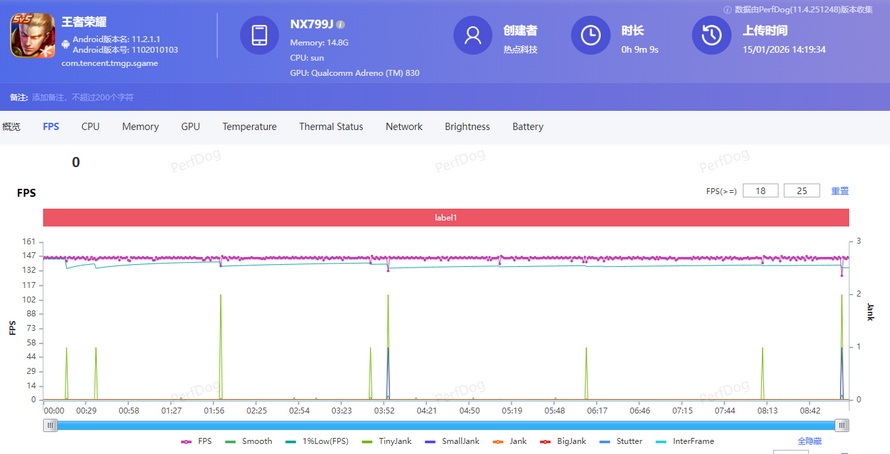Toggle the BigJank series in legend
890x454 pixels.
click(564, 441)
